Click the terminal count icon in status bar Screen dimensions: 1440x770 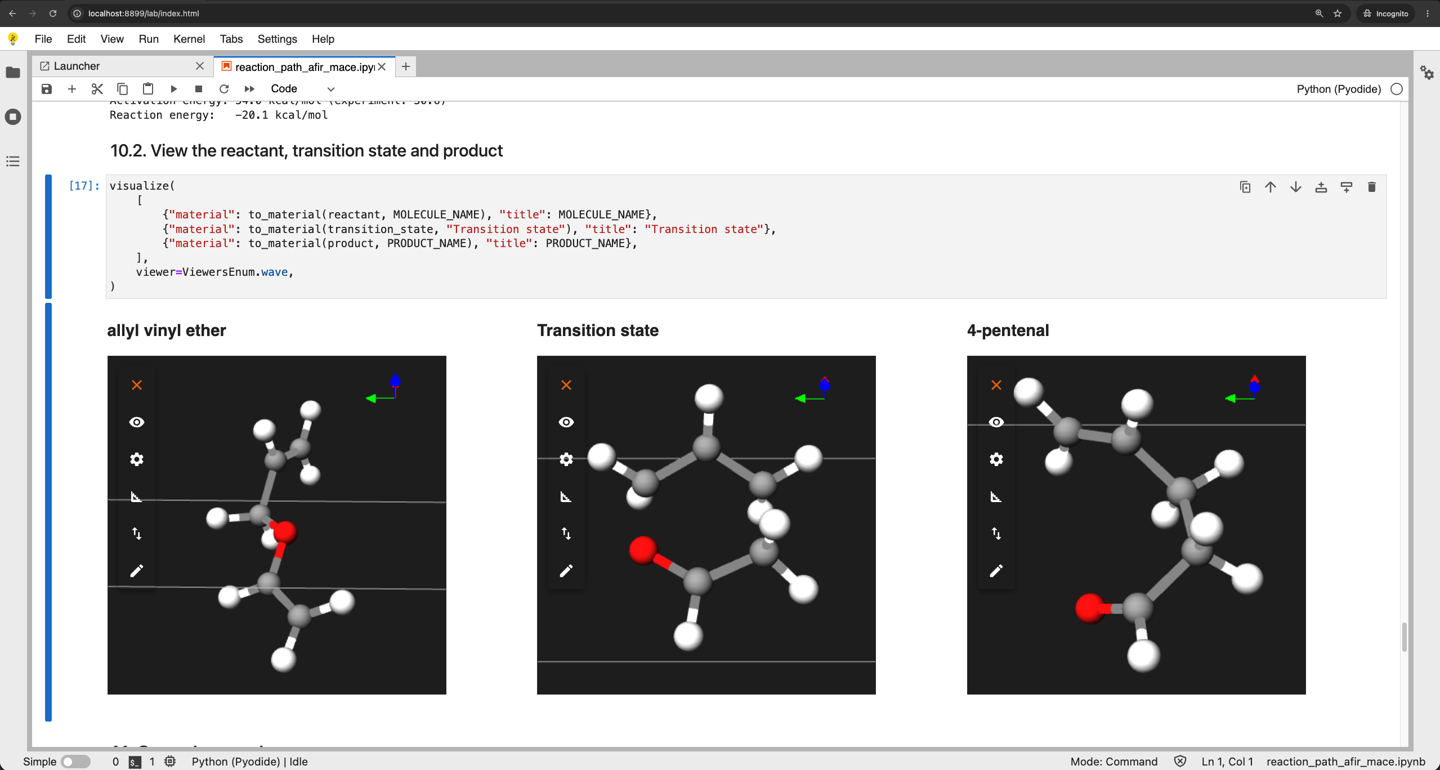pyautogui.click(x=135, y=762)
